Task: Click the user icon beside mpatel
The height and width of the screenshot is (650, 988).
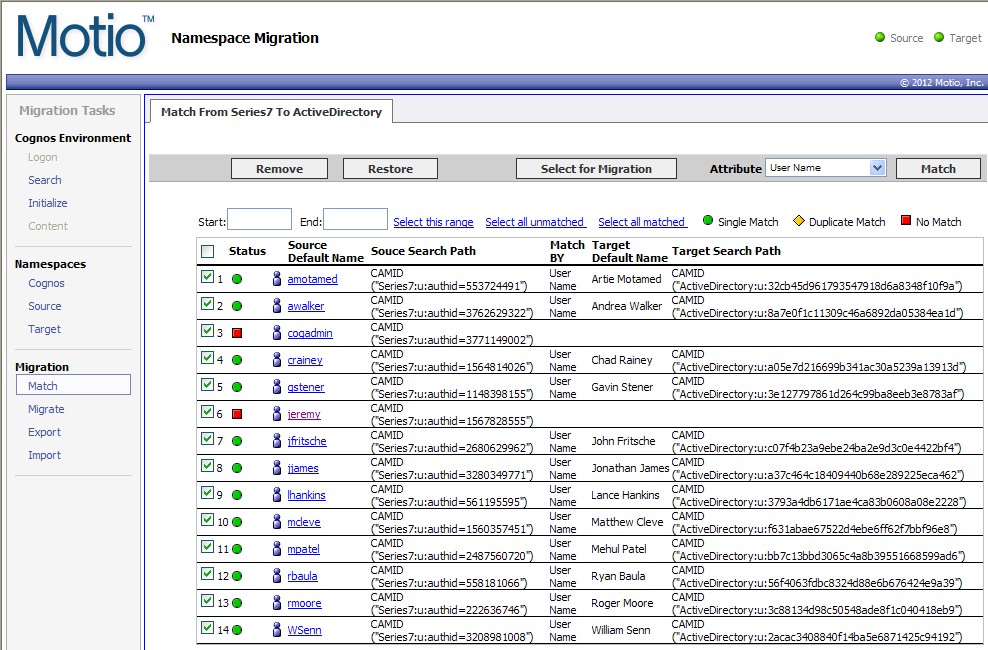Action: 277,549
